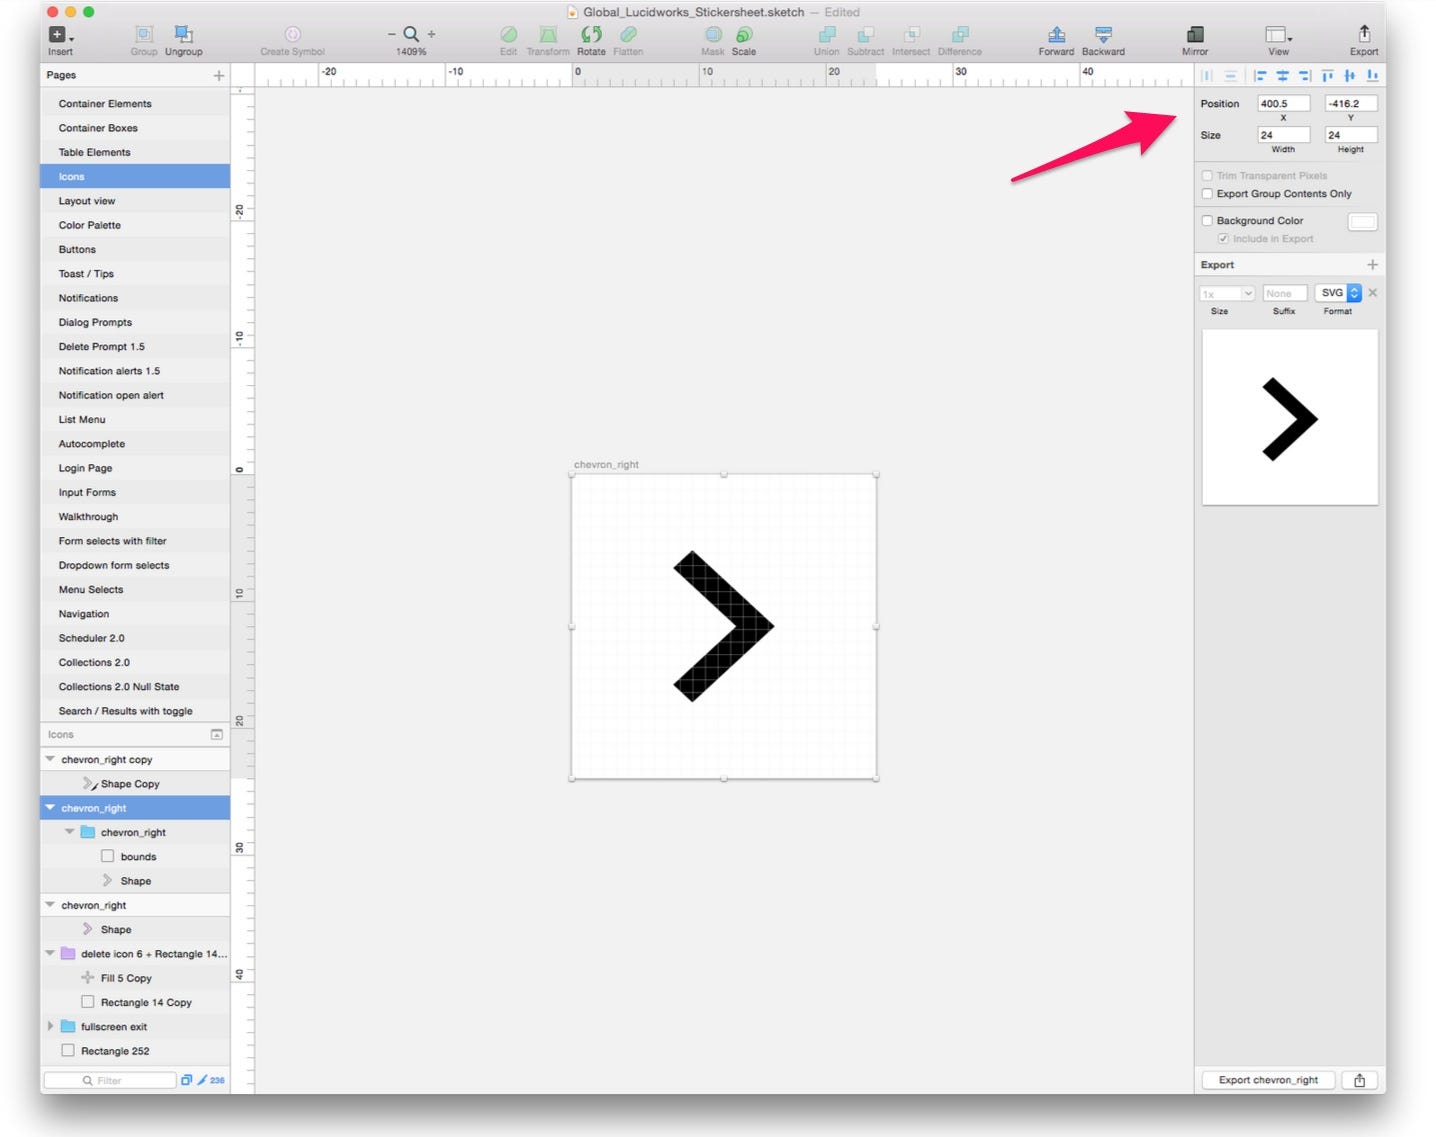Select the Fill 5 Copy layer
This screenshot has height=1137, width=1436.
point(135,979)
